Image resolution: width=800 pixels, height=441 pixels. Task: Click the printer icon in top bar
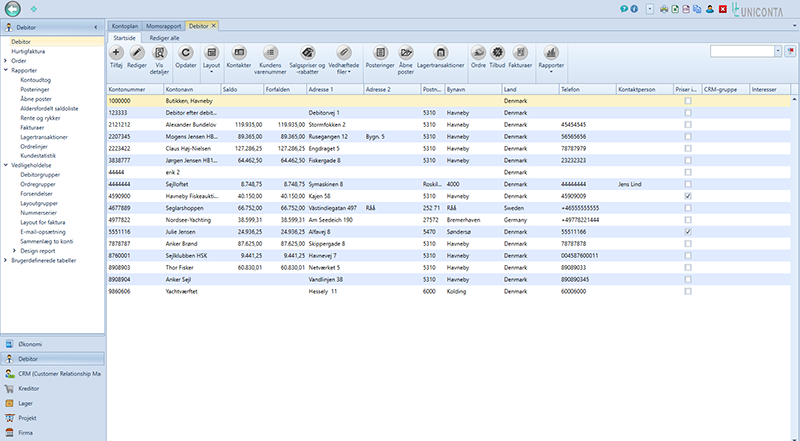664,9
